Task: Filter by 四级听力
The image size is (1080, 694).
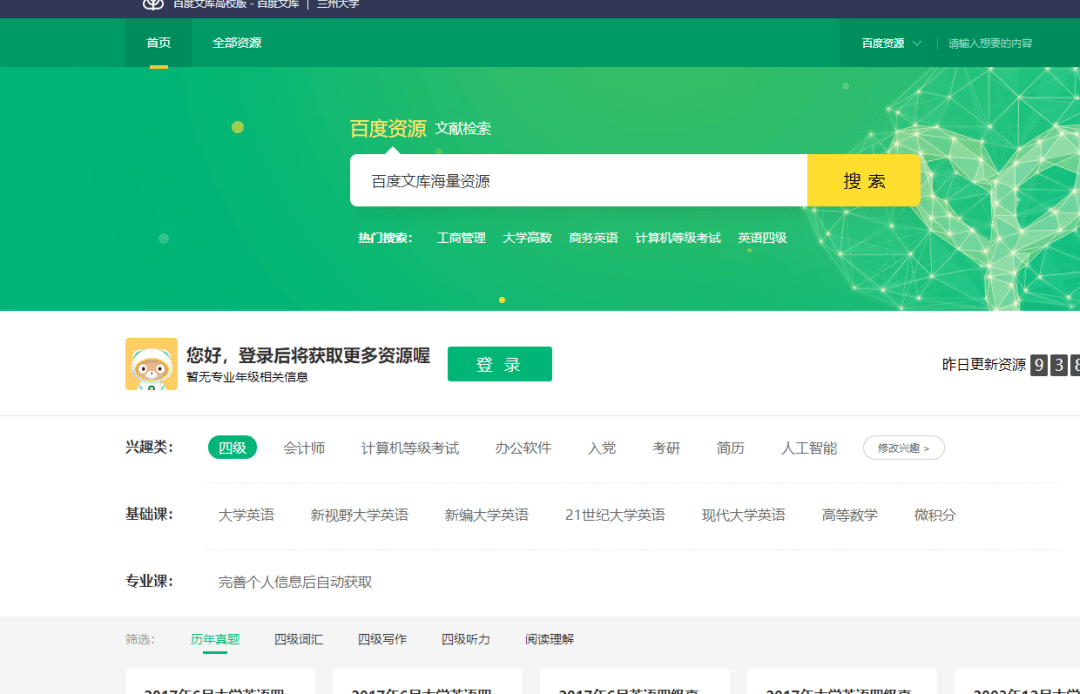Action: pyautogui.click(x=466, y=640)
